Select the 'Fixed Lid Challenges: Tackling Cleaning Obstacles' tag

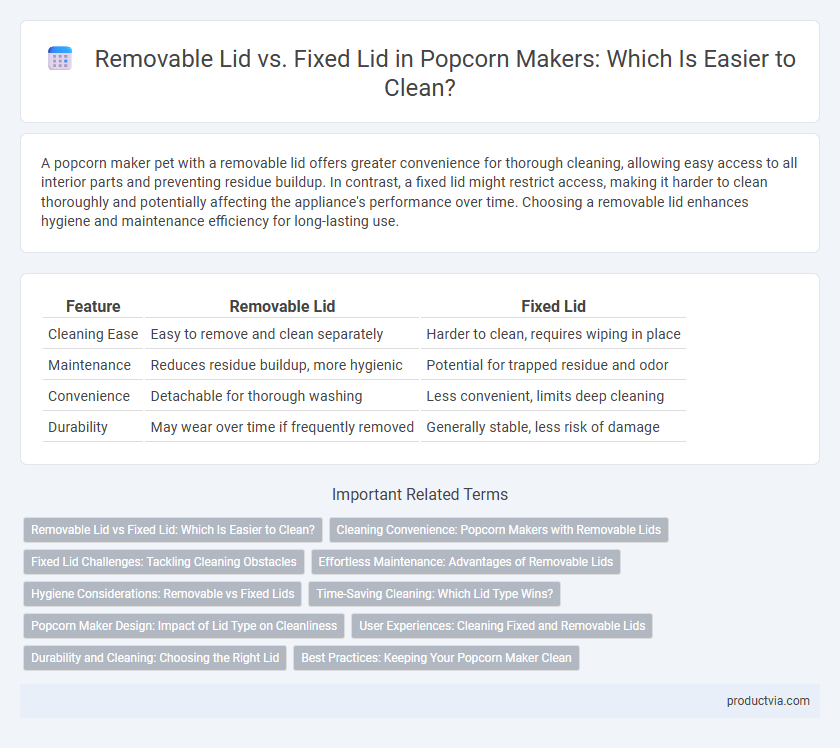pos(163,562)
